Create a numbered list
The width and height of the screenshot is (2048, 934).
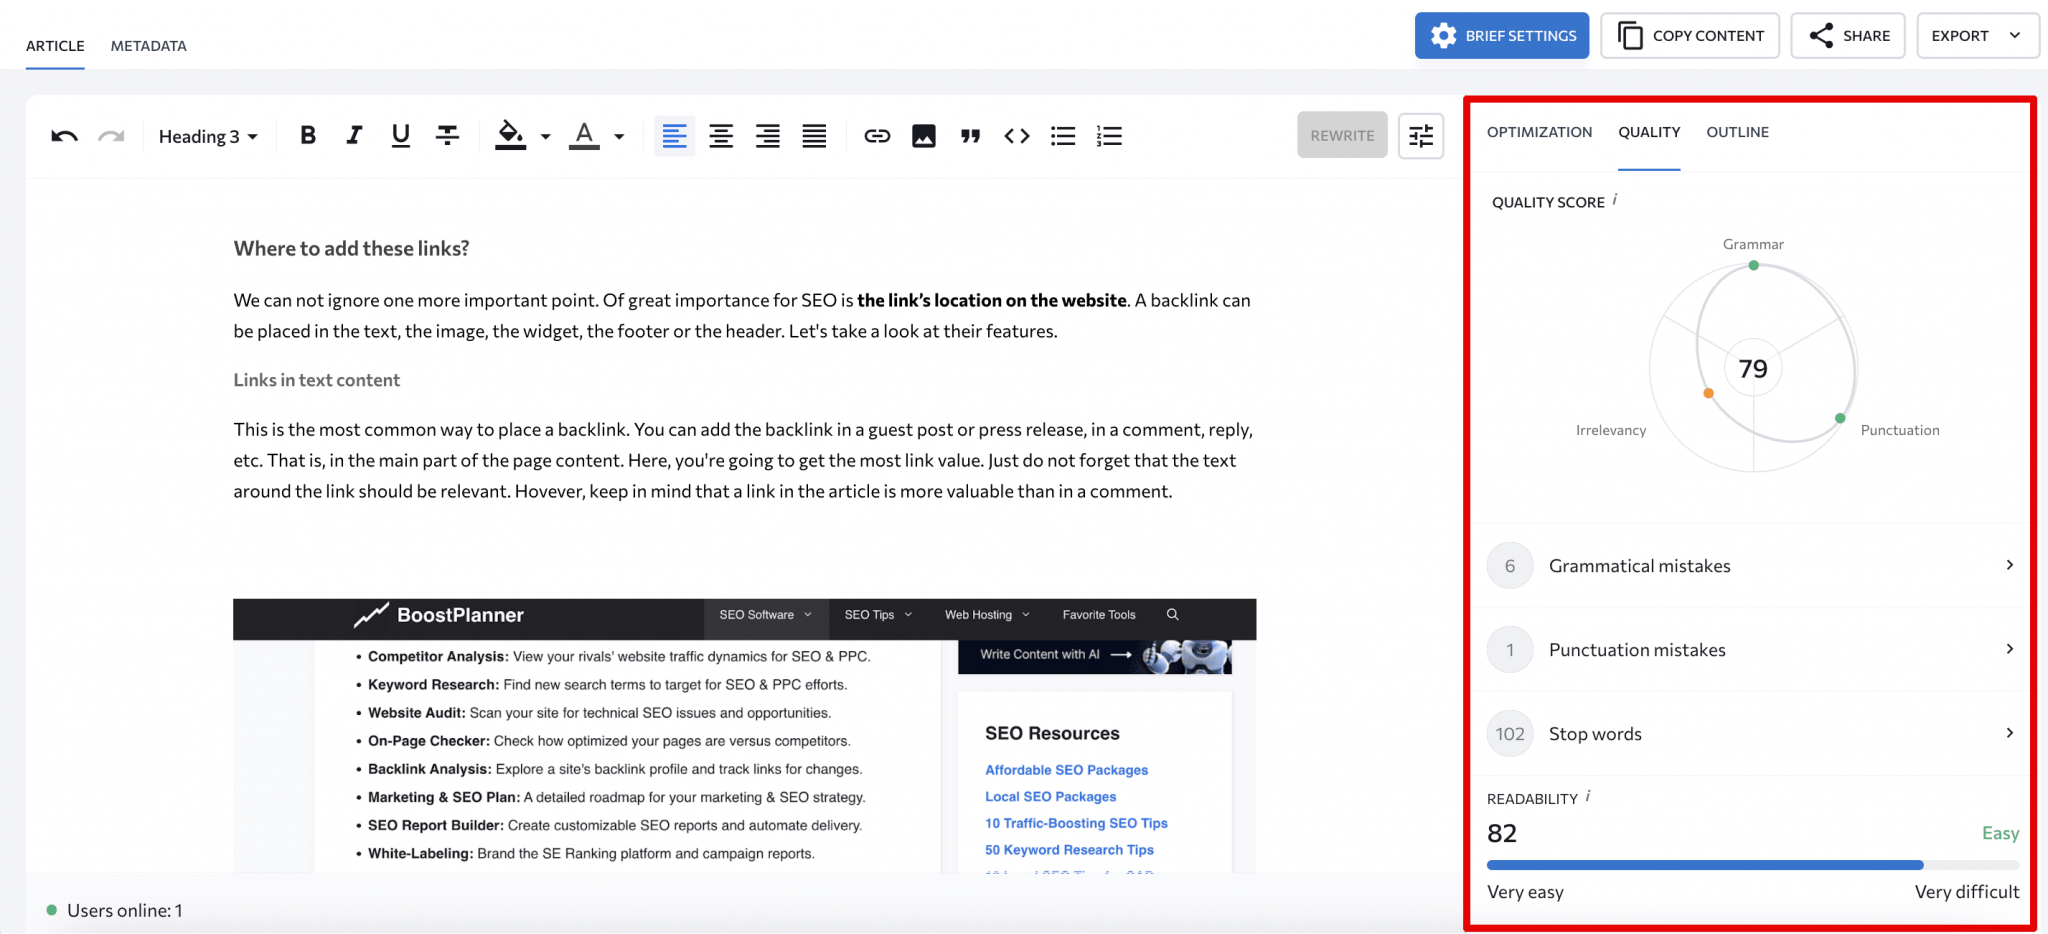1109,135
